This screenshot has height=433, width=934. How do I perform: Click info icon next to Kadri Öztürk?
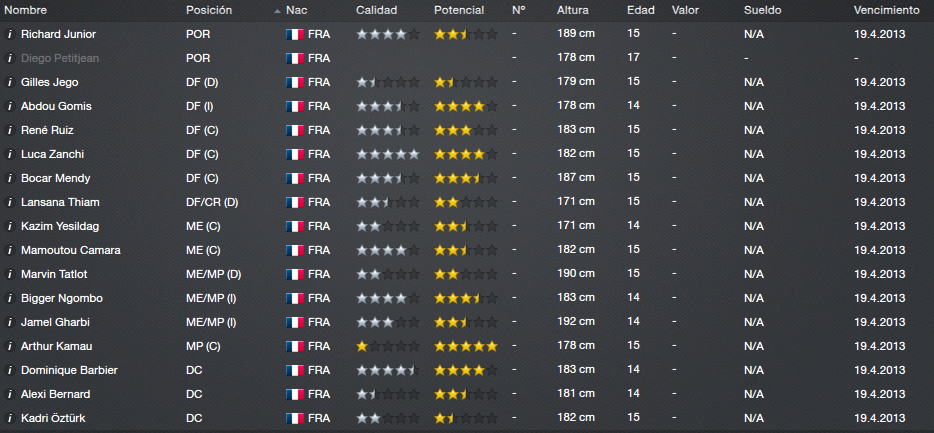point(9,418)
